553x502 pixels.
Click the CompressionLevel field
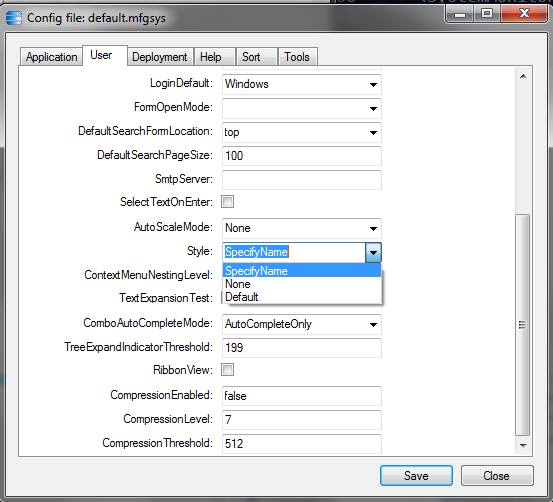coord(302,420)
